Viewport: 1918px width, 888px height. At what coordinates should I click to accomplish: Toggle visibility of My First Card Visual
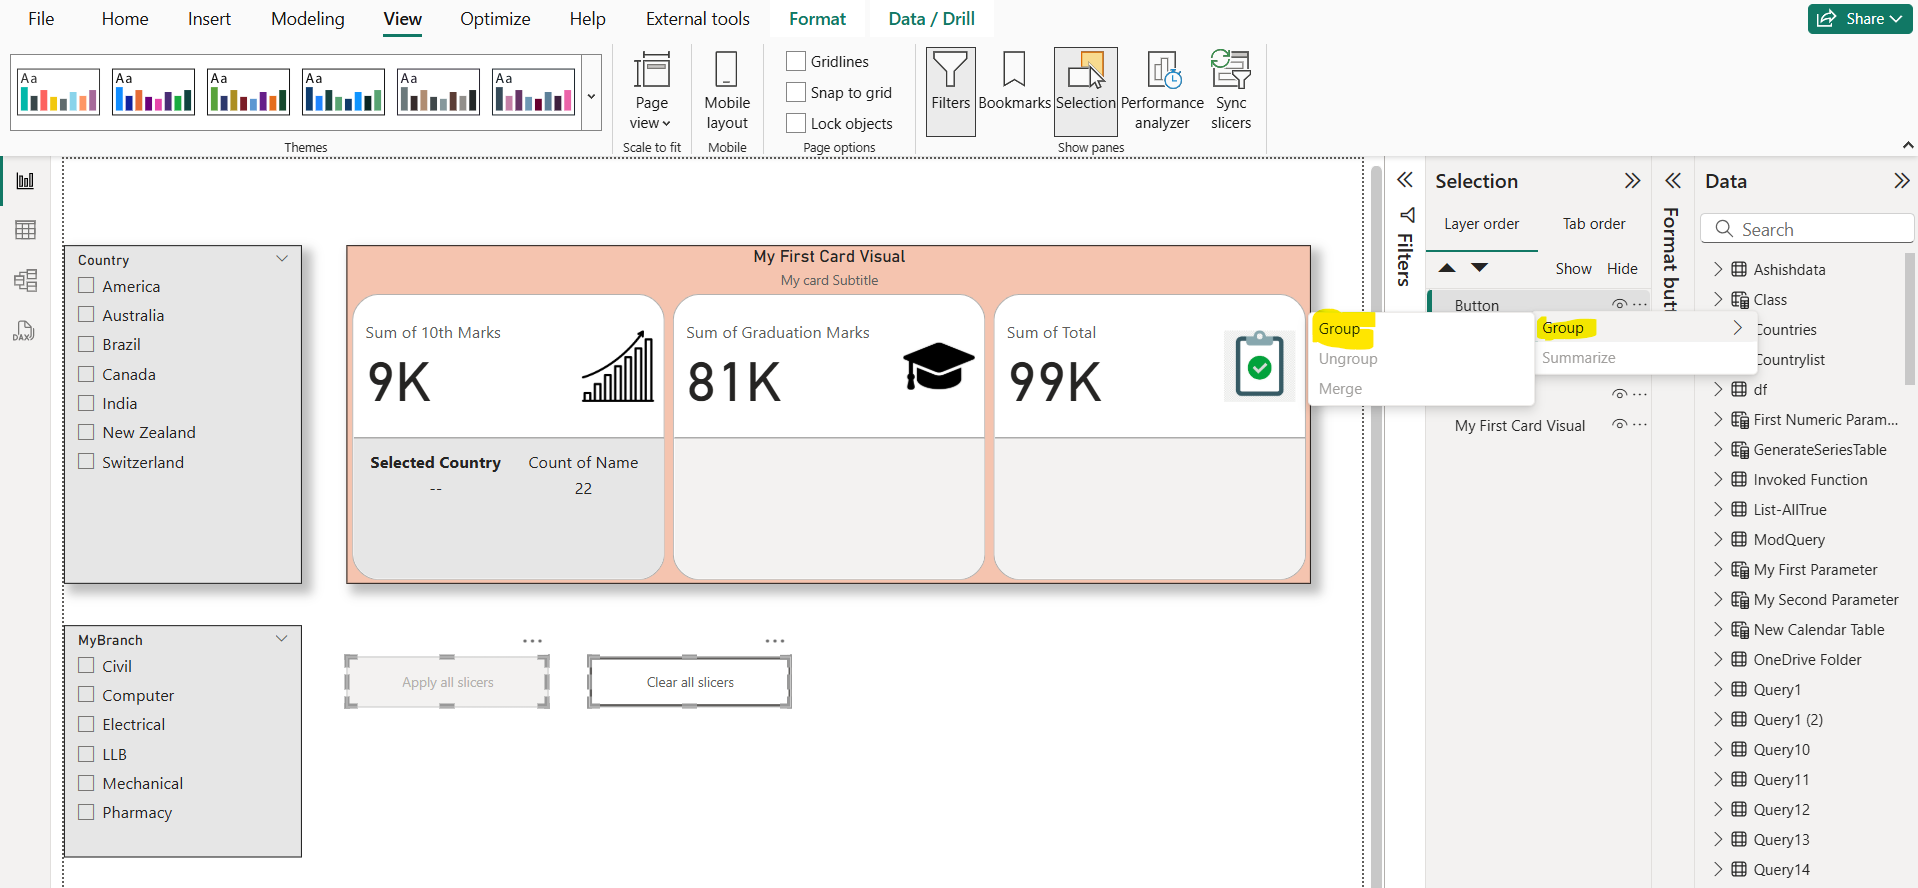coord(1619,425)
